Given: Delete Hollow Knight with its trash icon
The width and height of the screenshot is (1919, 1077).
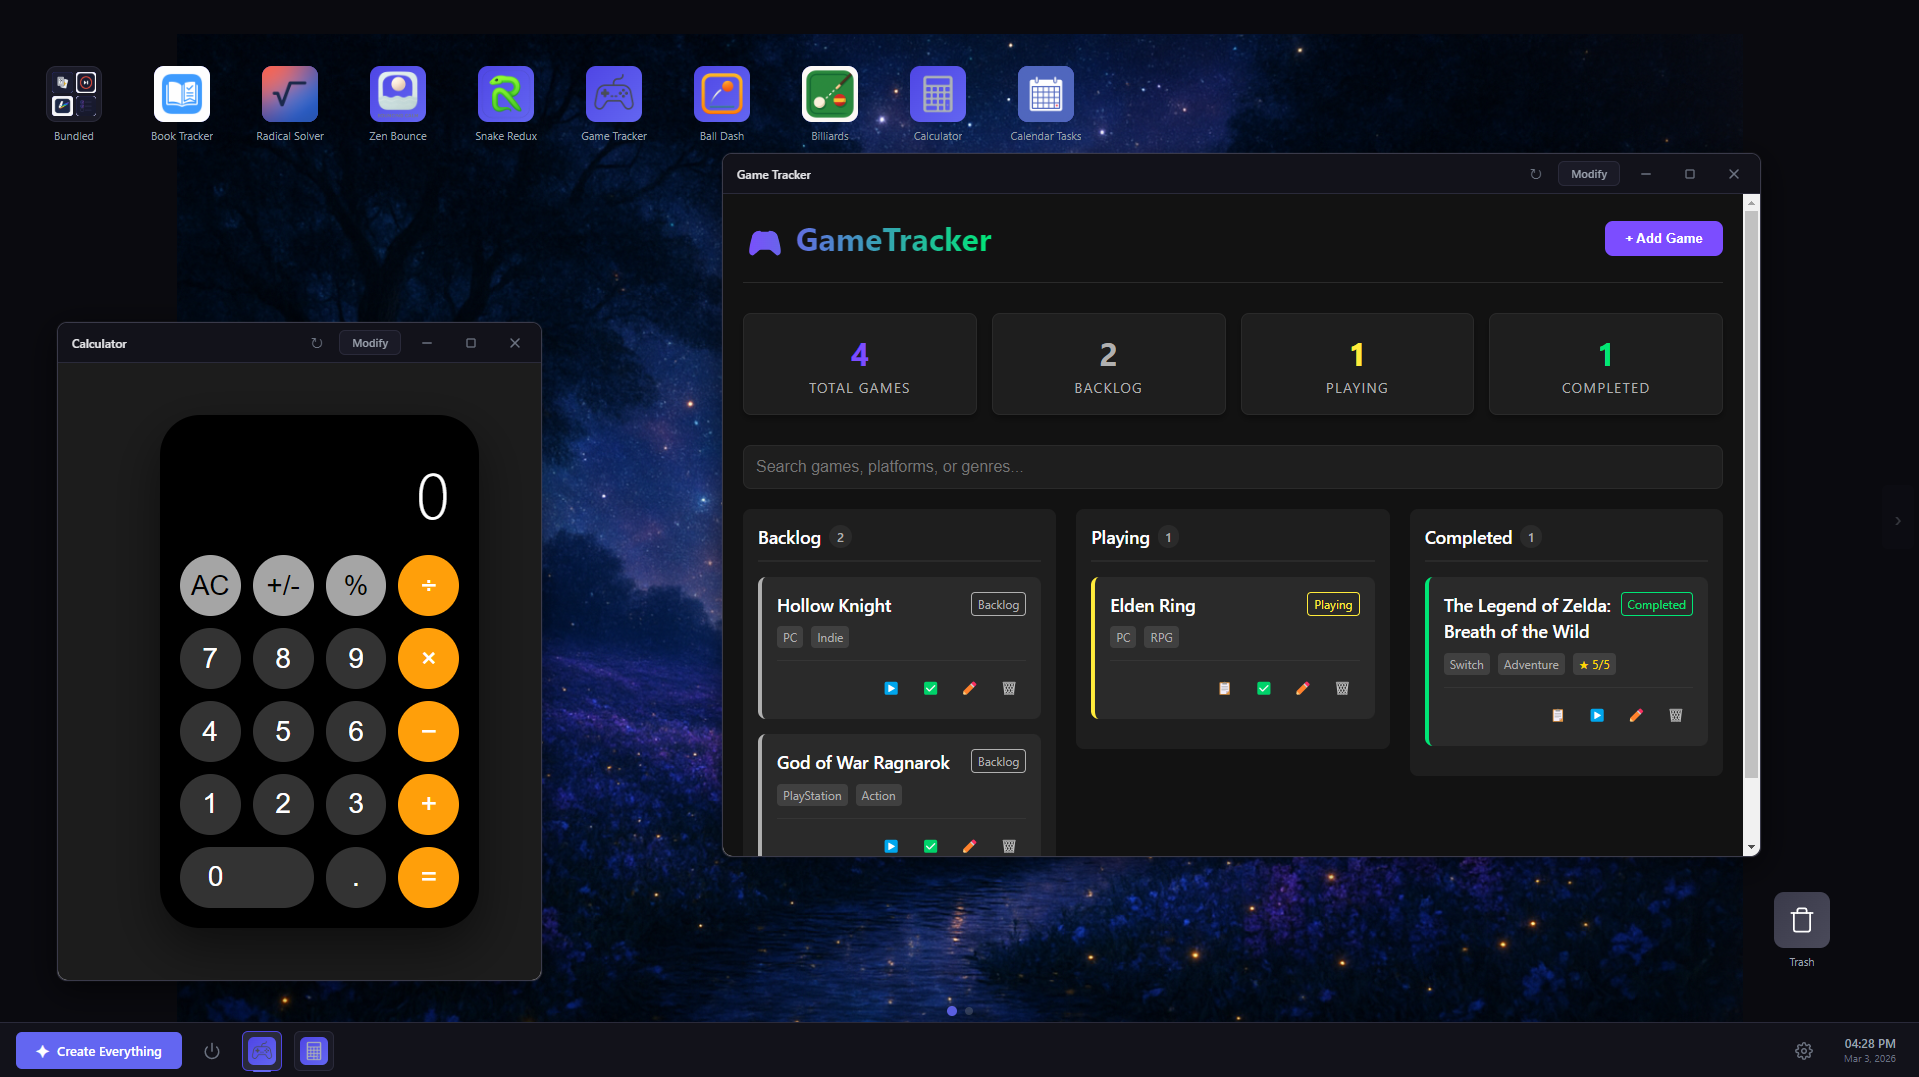Looking at the screenshot, I should [x=1009, y=688].
